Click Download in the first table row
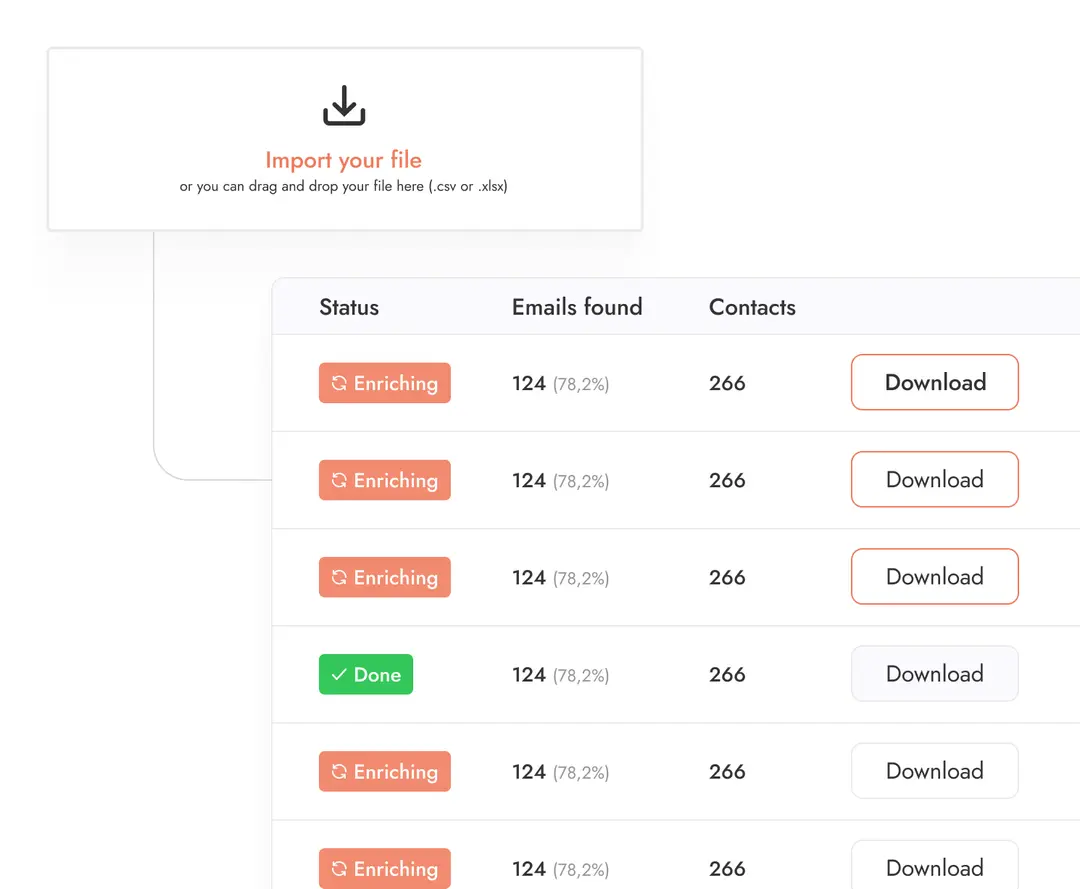 coord(935,382)
